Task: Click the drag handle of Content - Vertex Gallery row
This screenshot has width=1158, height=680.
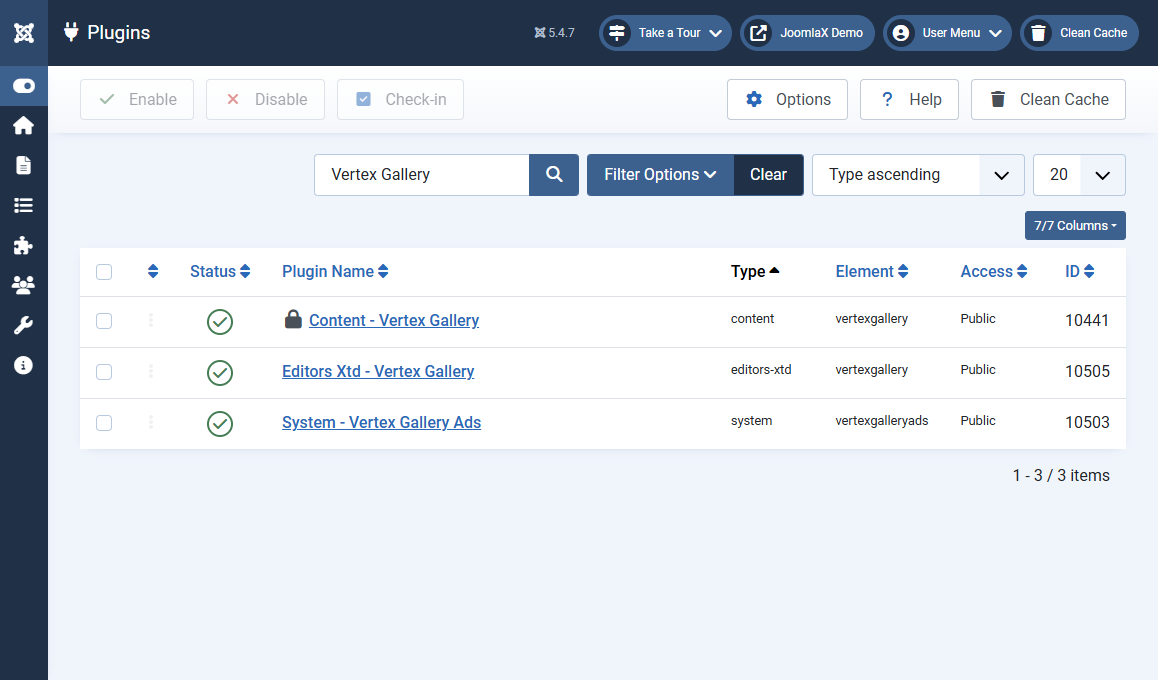Action: pos(151,320)
